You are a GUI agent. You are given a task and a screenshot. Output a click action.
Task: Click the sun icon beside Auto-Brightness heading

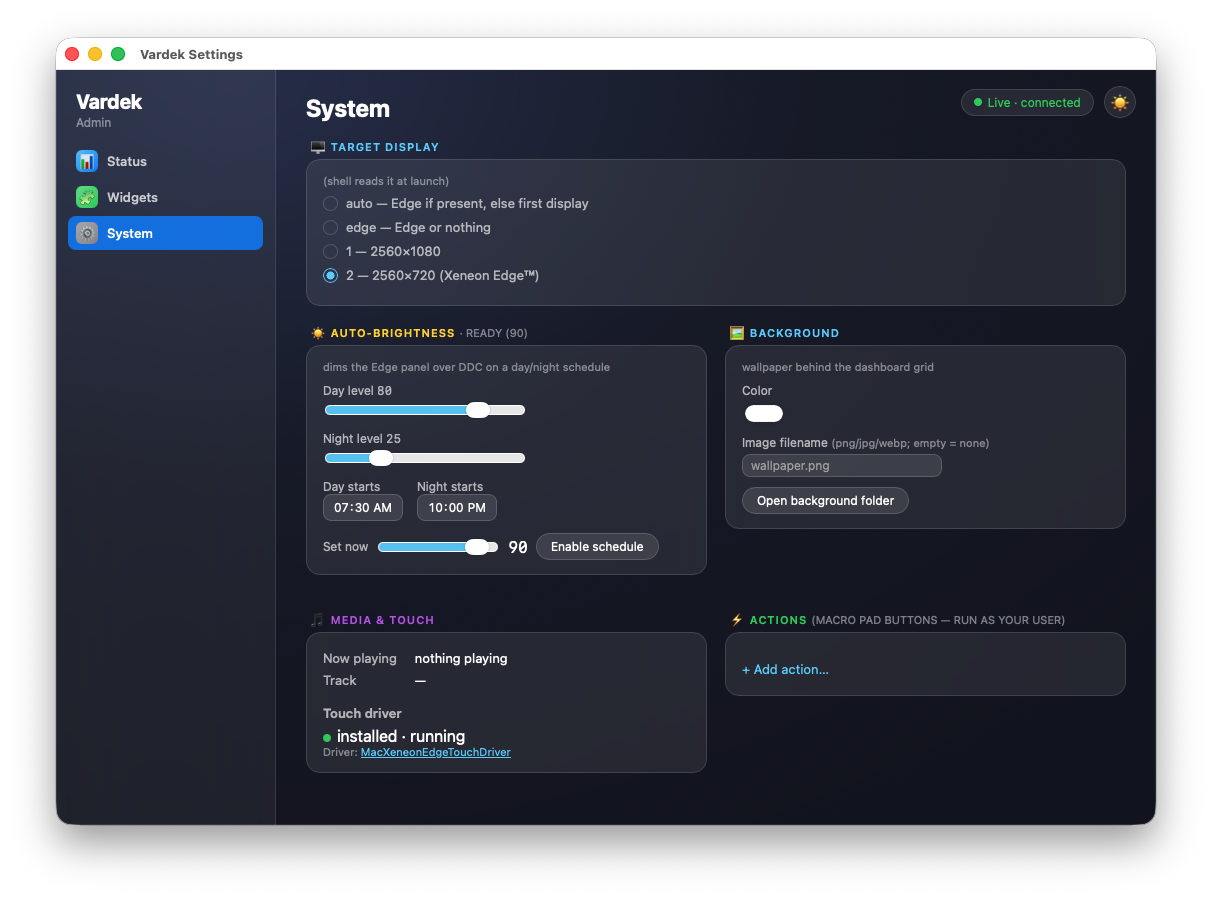(318, 333)
